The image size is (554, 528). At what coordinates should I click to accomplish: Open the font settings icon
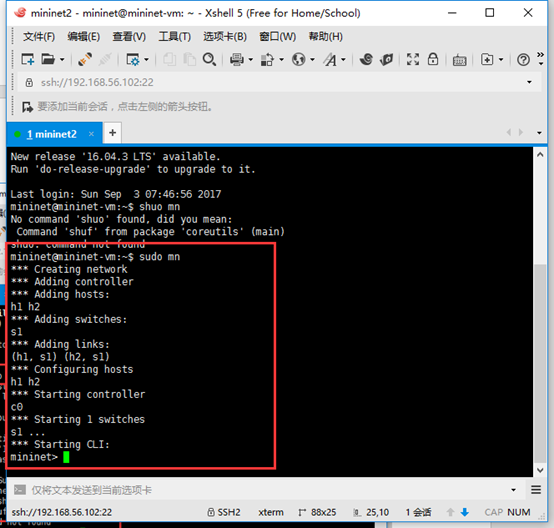[x=330, y=59]
